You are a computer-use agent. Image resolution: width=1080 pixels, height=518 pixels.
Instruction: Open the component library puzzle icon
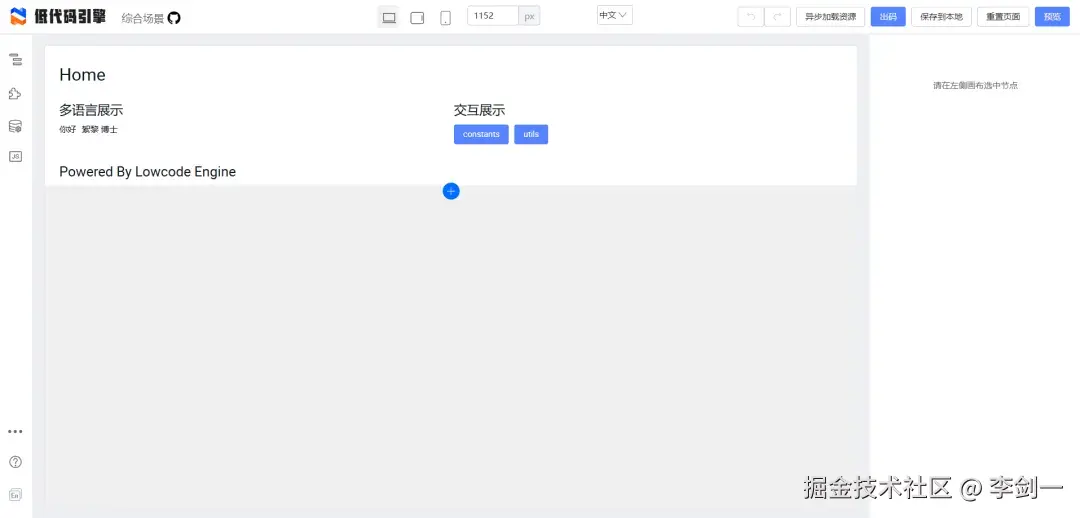tap(15, 94)
